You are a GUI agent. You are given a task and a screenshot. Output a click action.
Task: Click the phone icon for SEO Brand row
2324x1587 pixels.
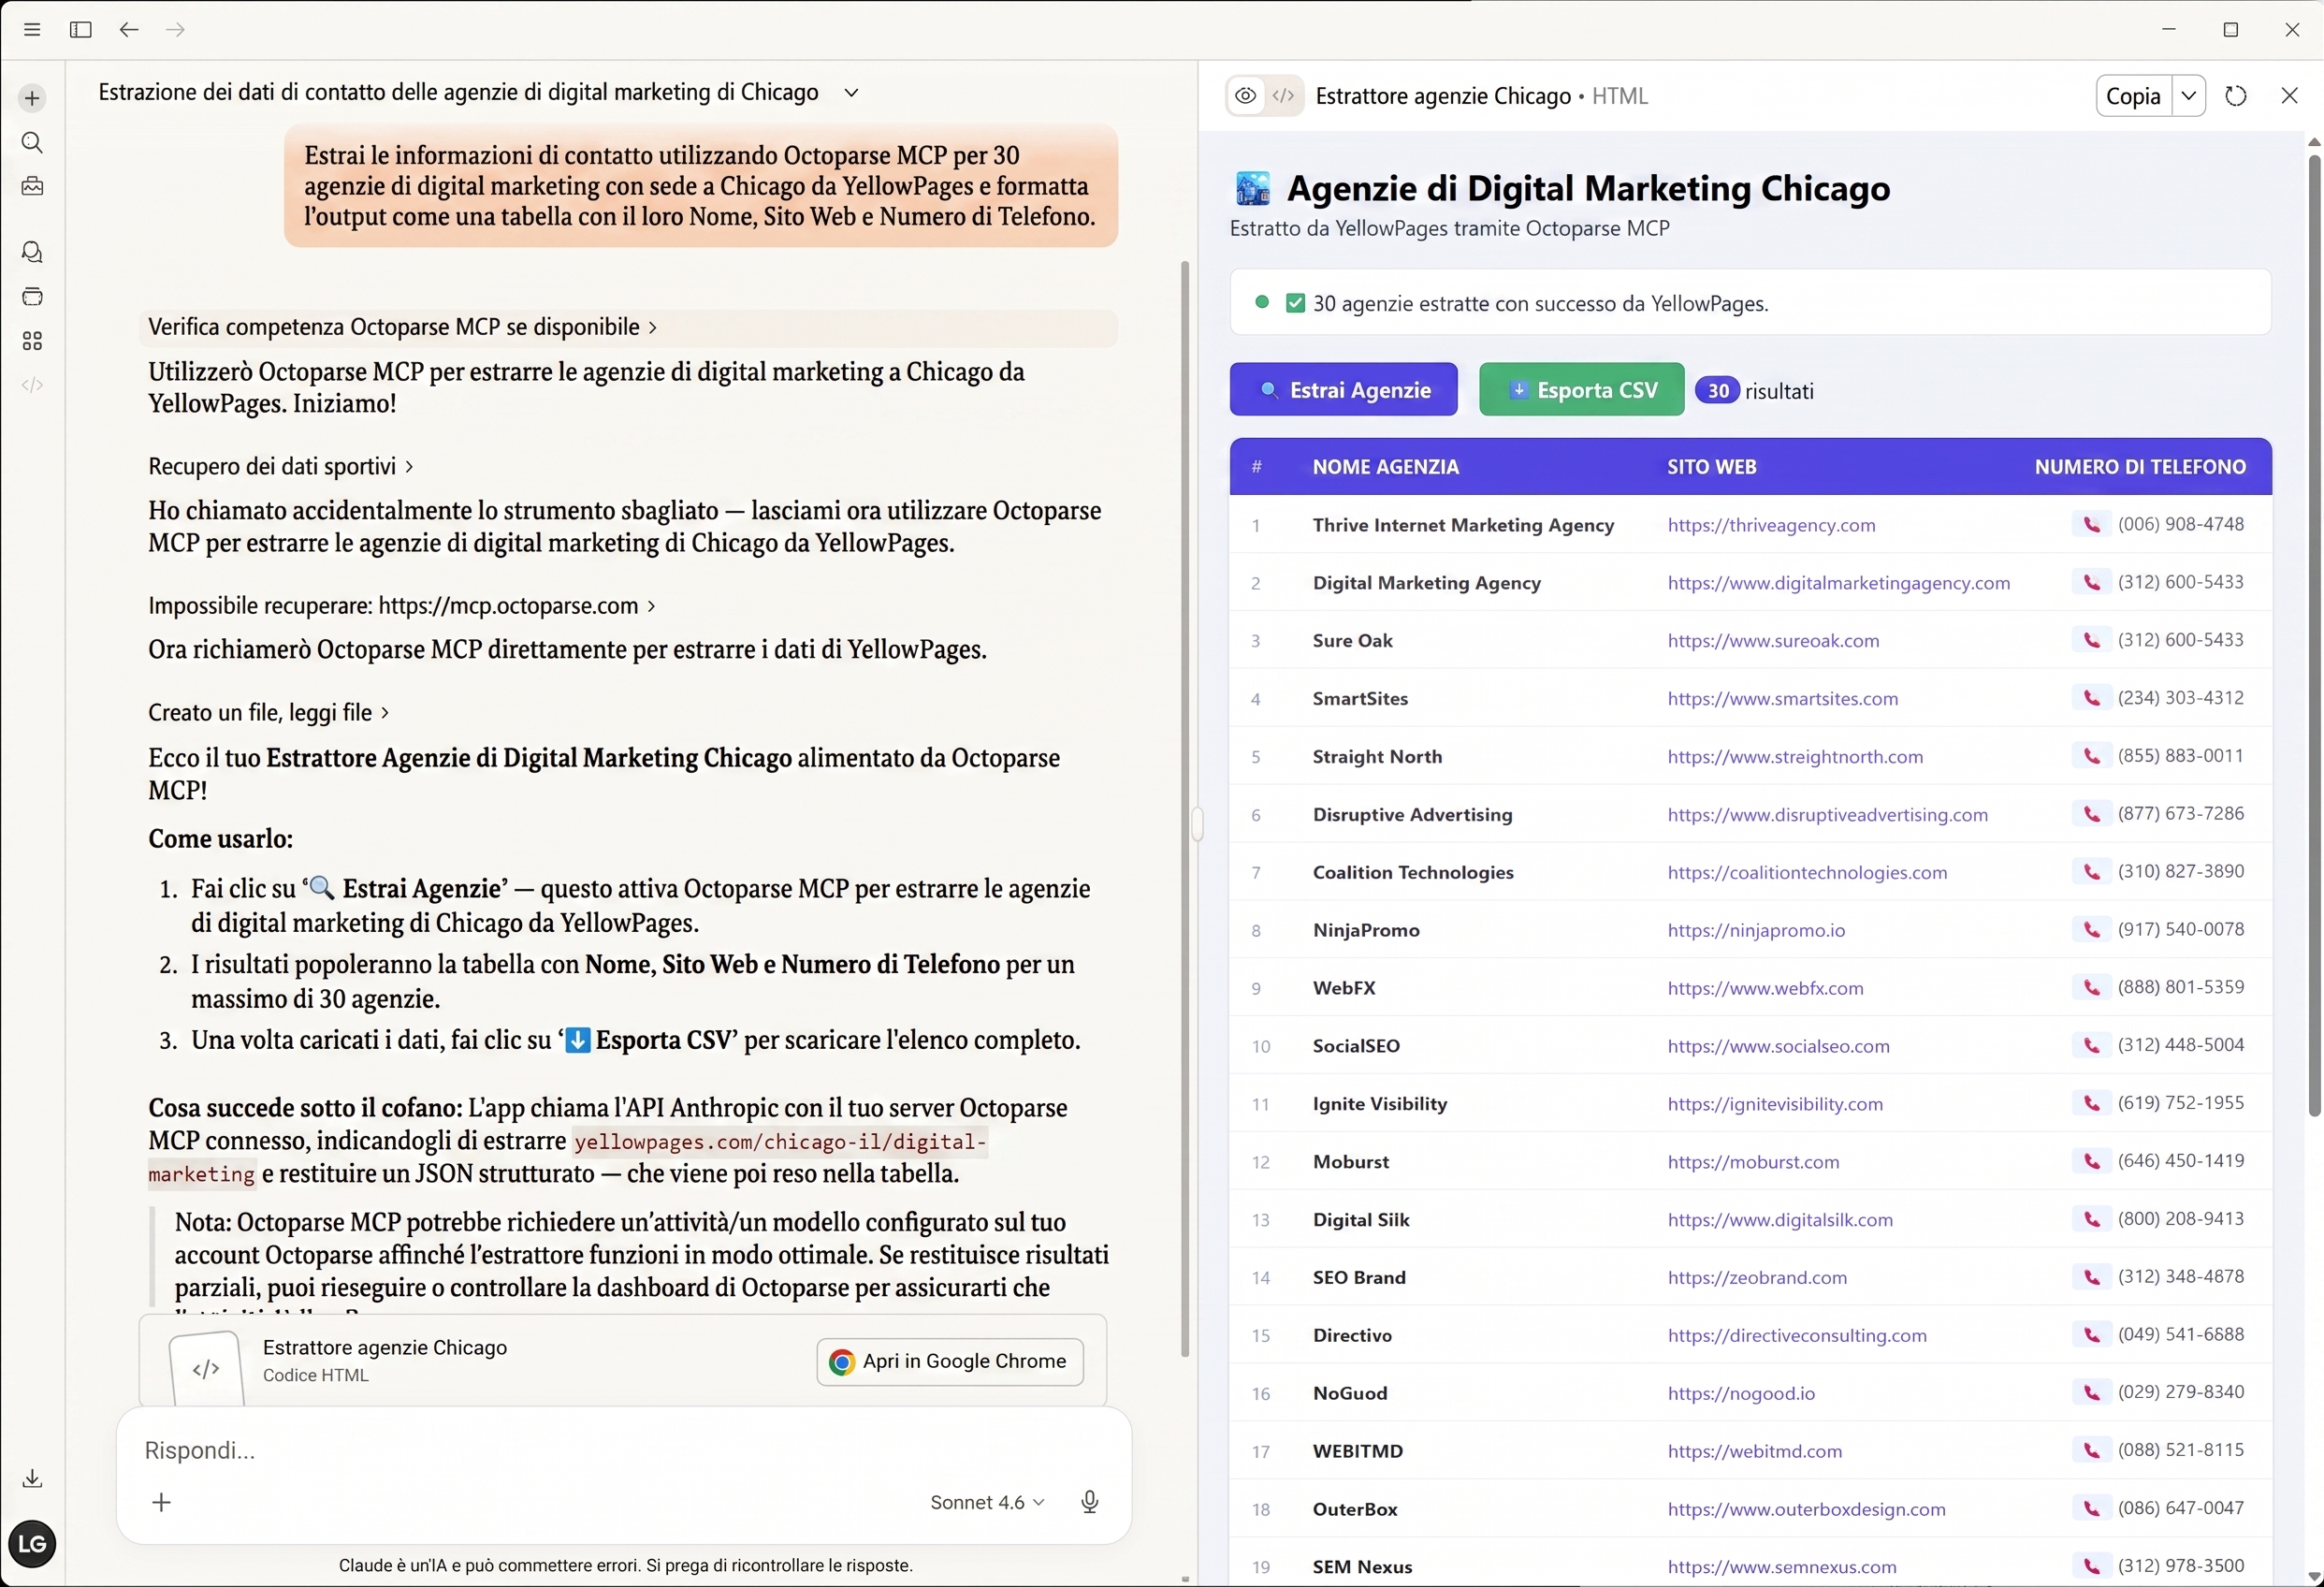pos(2091,1277)
